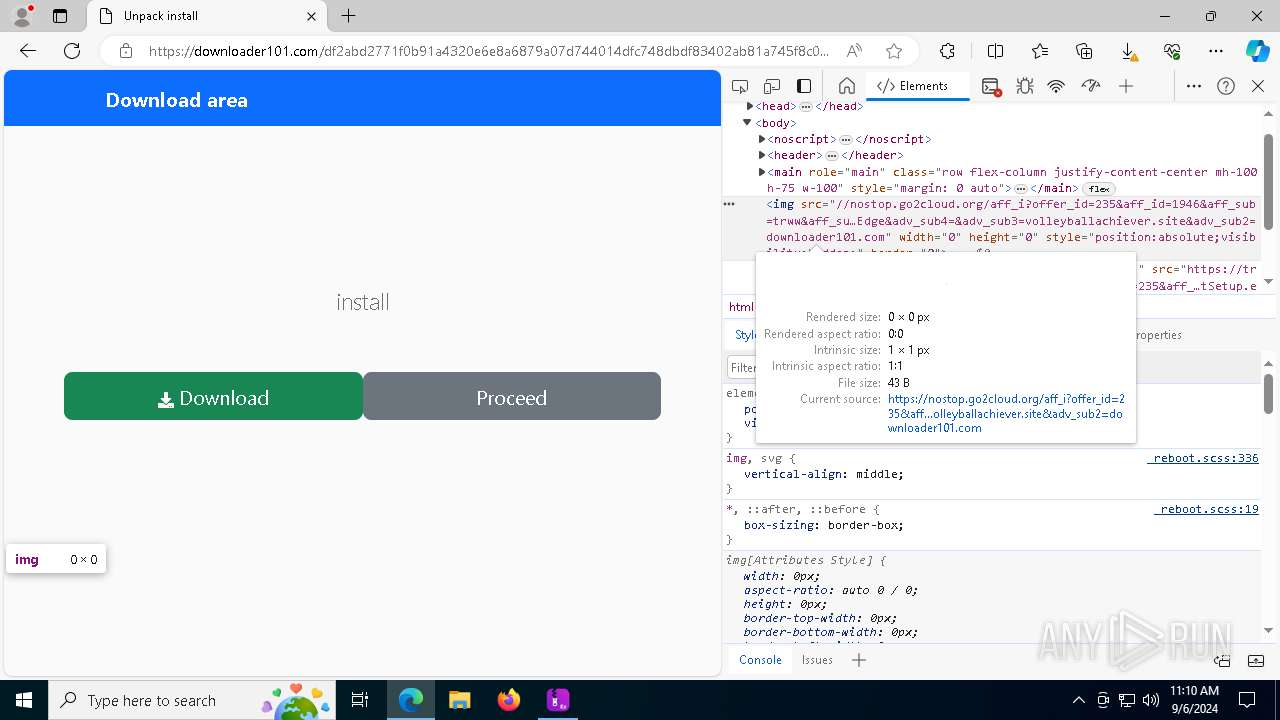Viewport: 1280px width, 720px height.
Task: Open the Copilot sidebar
Action: click(1257, 51)
